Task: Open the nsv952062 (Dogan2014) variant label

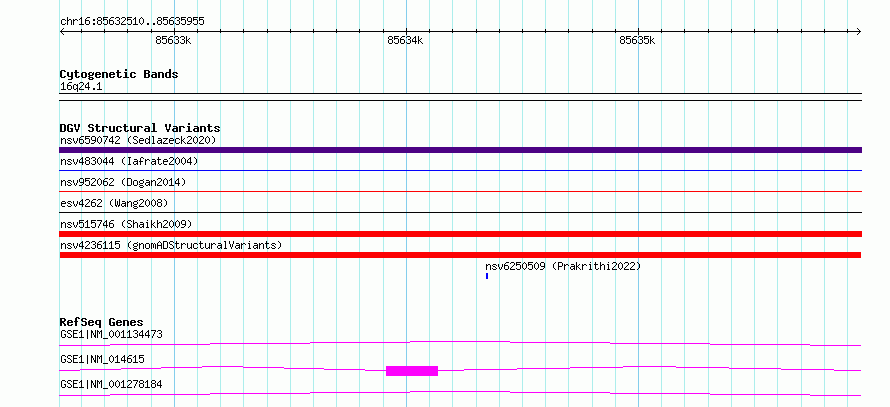Action: (x=123, y=182)
